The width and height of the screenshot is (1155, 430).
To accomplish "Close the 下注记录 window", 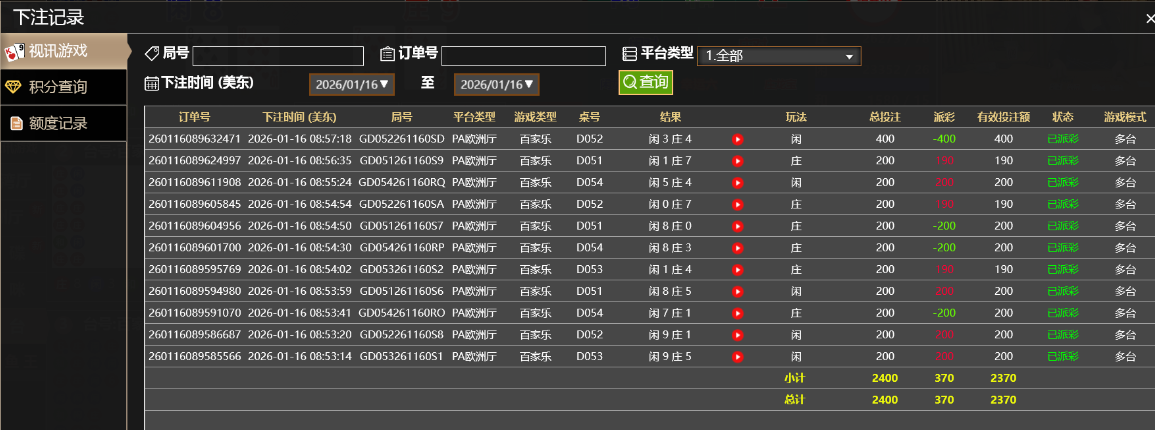I will [1149, 17].
